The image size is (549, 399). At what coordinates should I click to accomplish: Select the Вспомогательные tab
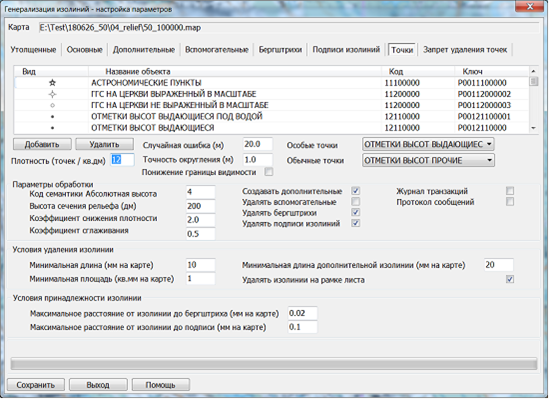coord(217,50)
